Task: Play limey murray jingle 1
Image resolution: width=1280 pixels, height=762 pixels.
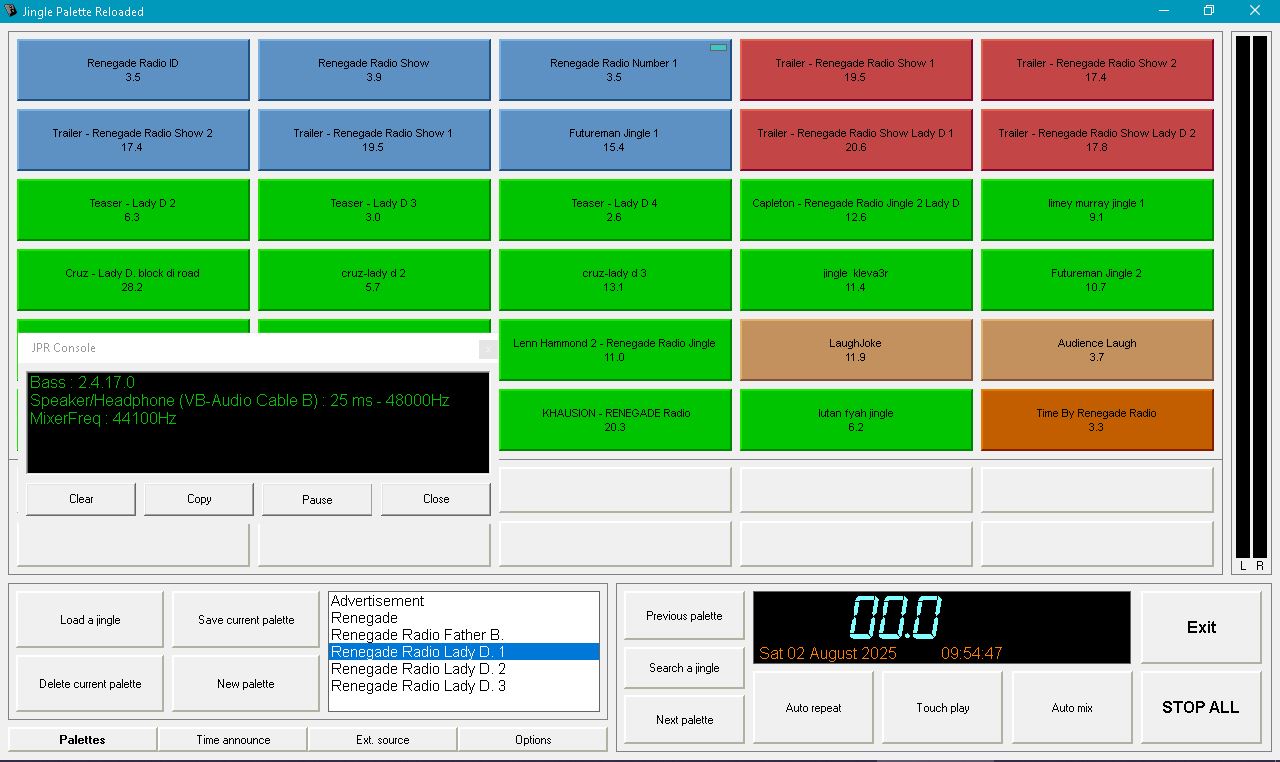Action: pyautogui.click(x=1097, y=210)
